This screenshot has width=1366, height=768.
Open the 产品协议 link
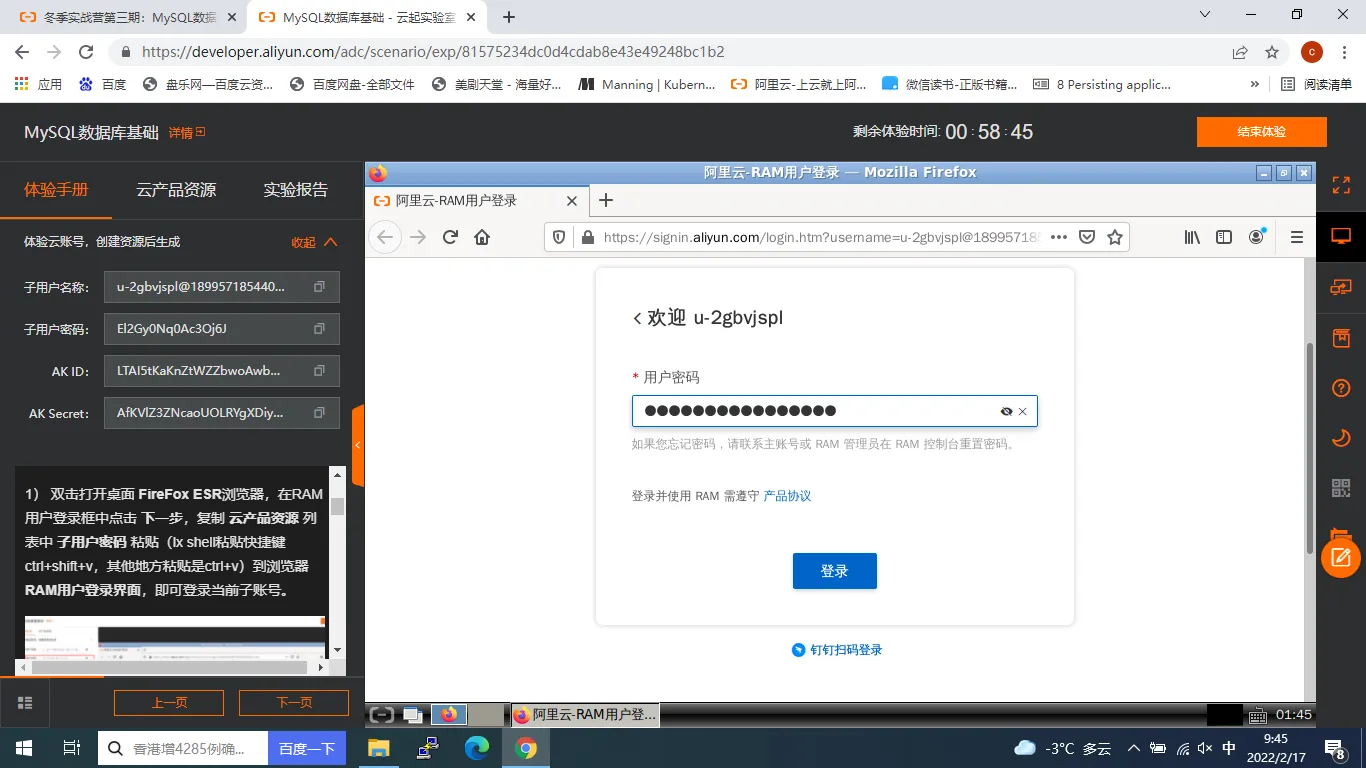[787, 496]
